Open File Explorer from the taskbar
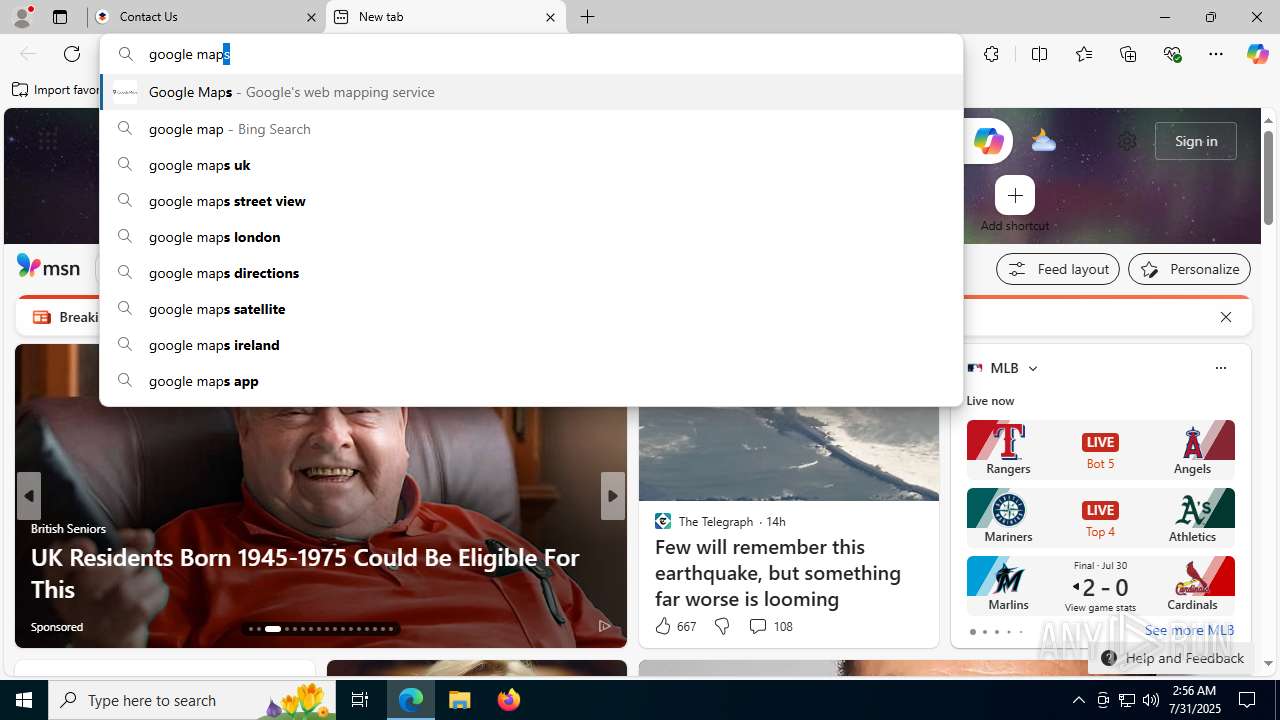1280x720 pixels. [460, 700]
